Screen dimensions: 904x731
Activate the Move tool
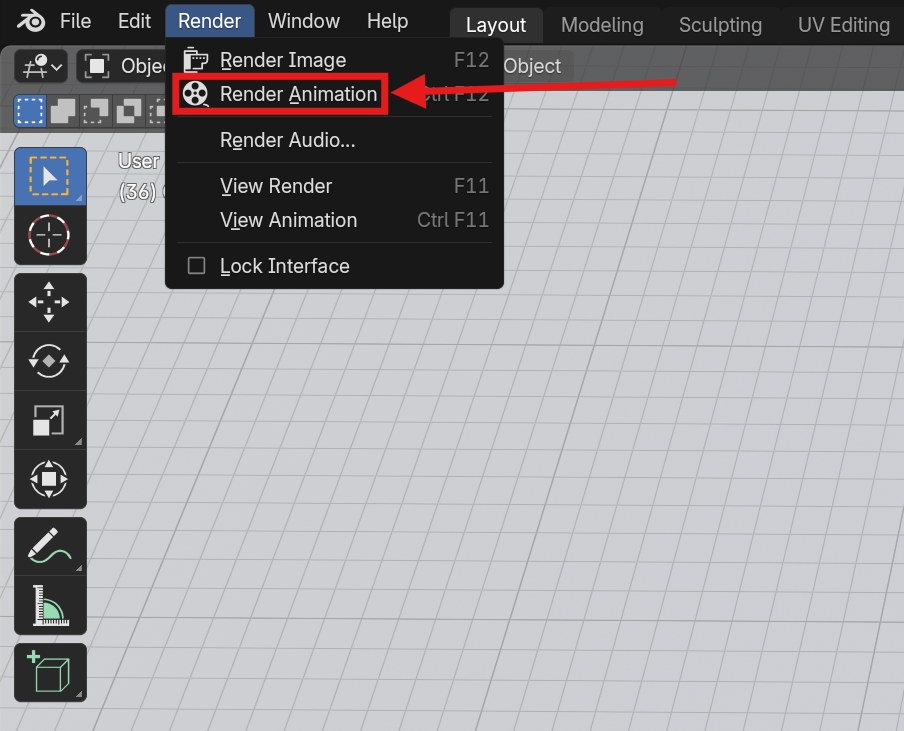pyautogui.click(x=50, y=302)
